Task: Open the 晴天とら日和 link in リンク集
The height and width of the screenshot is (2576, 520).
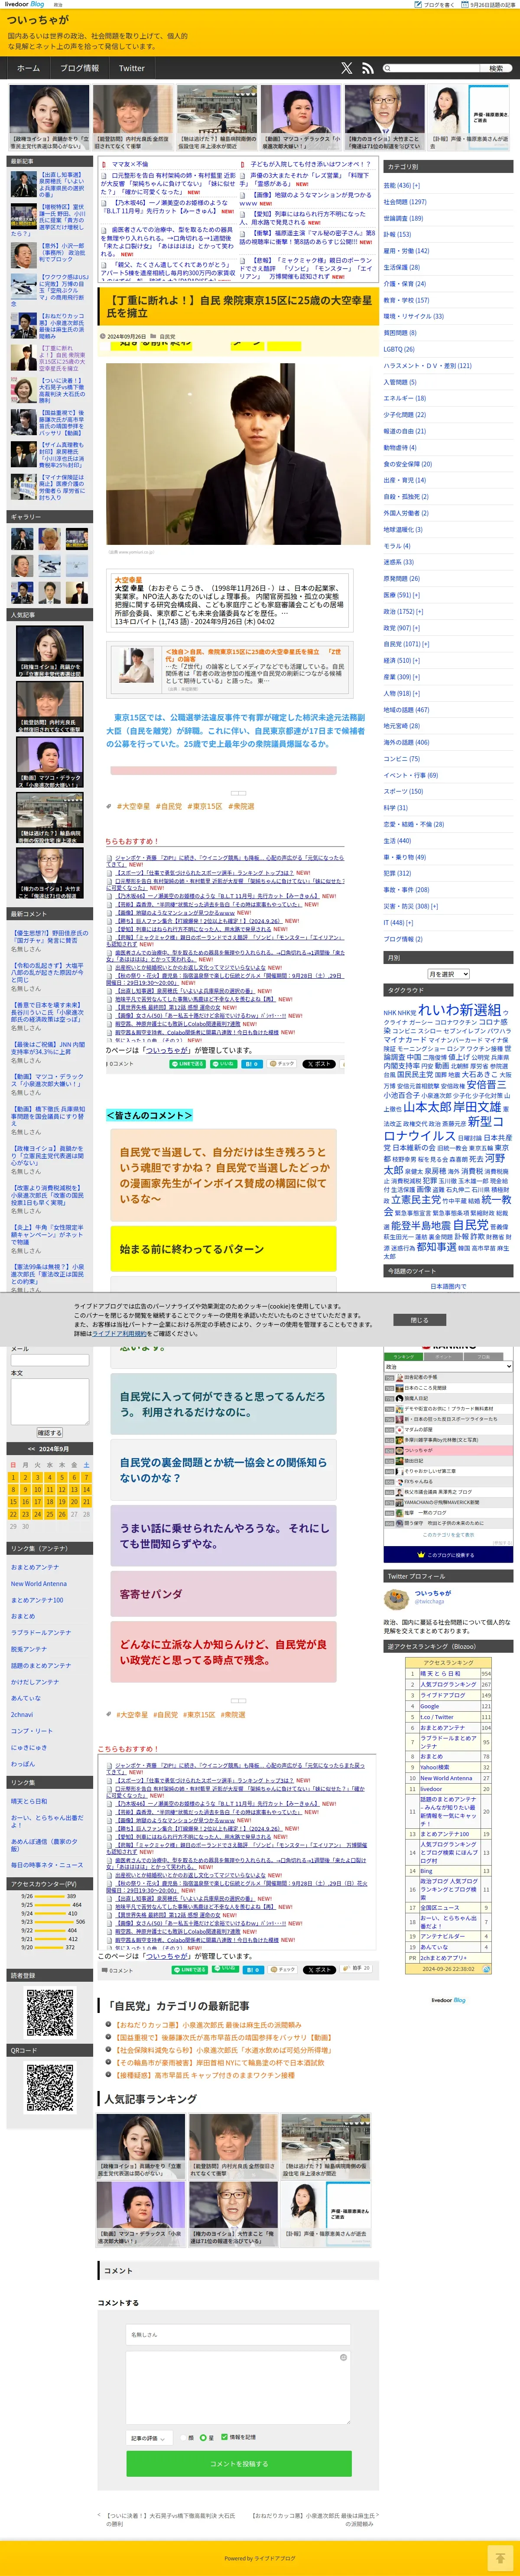Action: click(x=29, y=1801)
